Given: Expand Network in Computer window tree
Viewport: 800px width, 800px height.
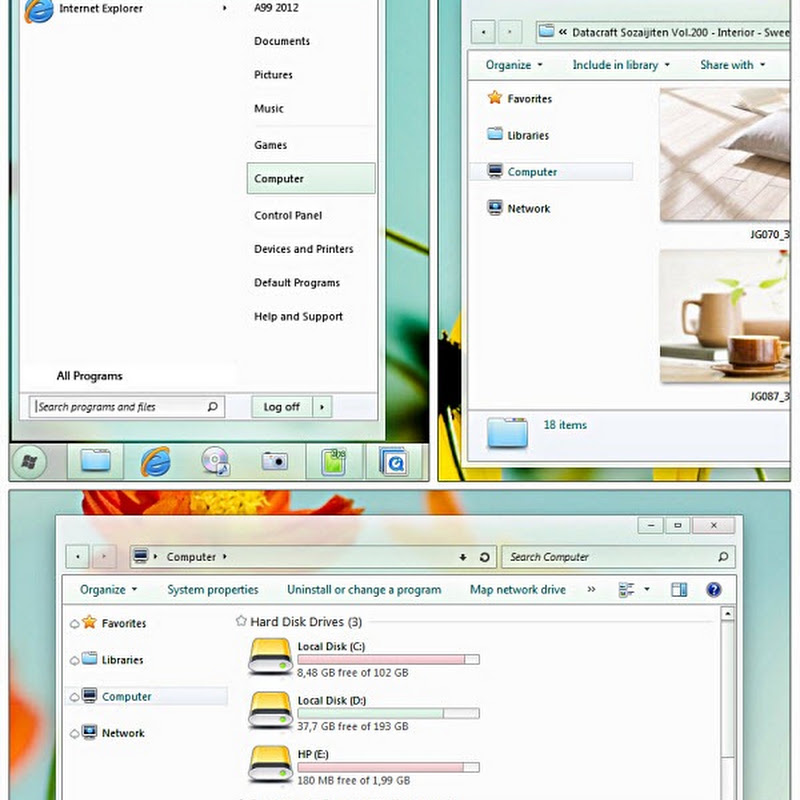Looking at the screenshot, I should (x=74, y=734).
